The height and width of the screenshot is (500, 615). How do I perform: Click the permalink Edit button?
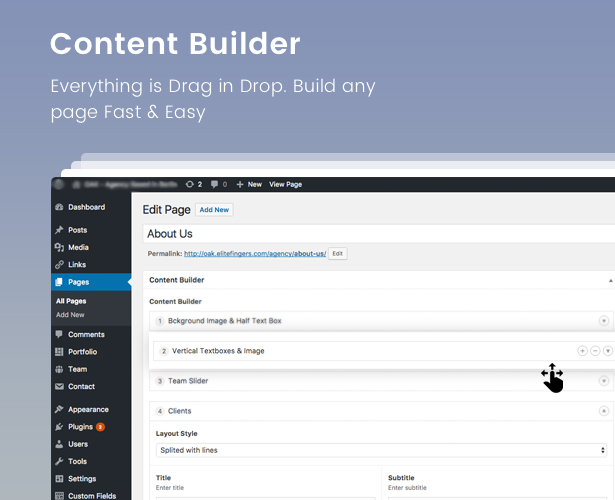pyautogui.click(x=337, y=254)
